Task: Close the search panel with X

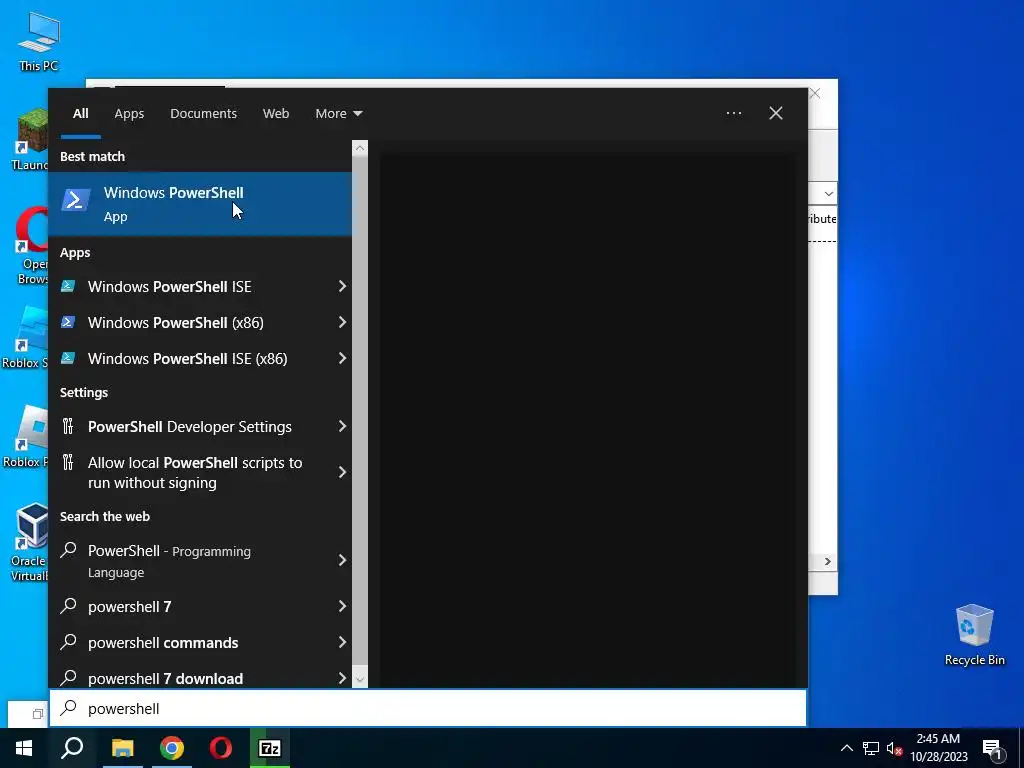Action: [x=776, y=113]
